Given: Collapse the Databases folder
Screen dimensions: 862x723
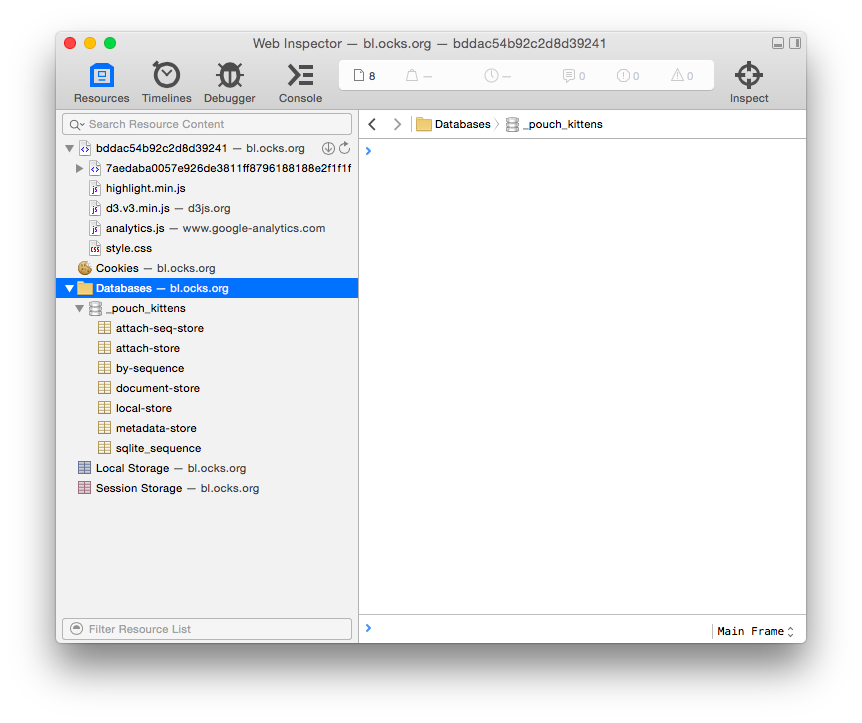Looking at the screenshot, I should [x=69, y=288].
